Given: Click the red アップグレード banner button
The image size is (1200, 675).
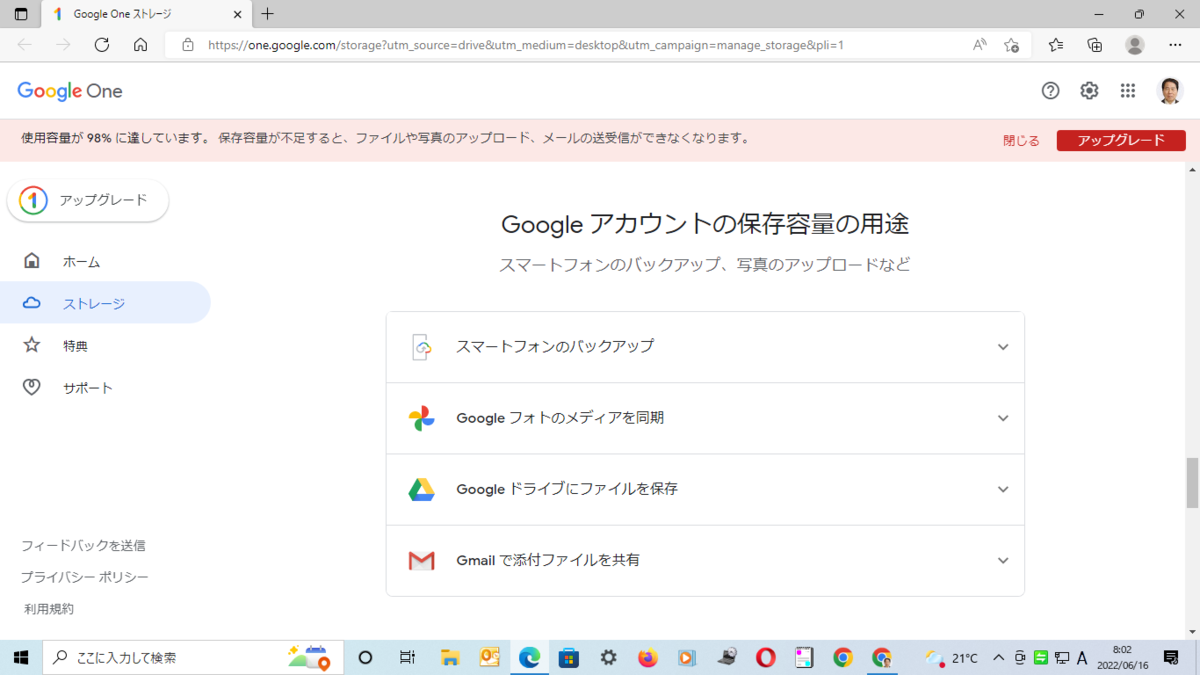Looking at the screenshot, I should [1121, 140].
